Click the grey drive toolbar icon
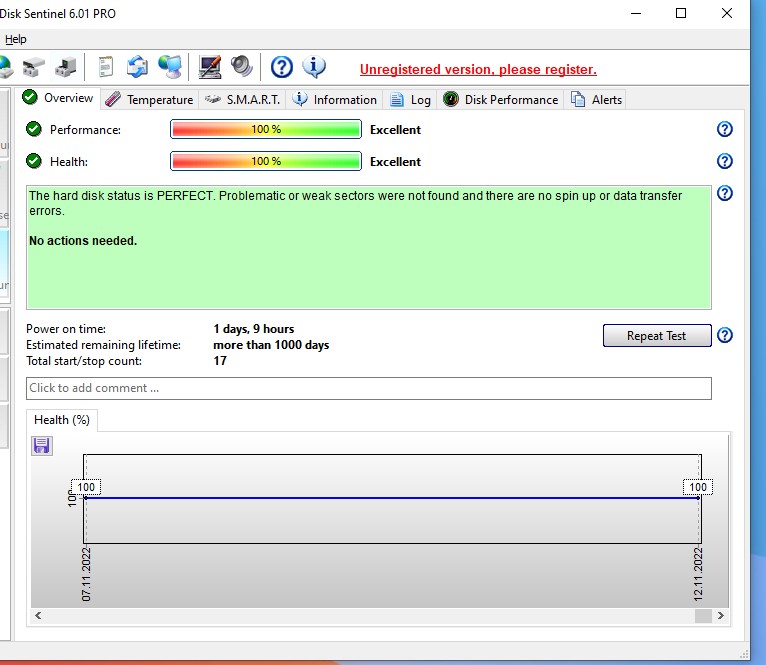 click(x=34, y=67)
